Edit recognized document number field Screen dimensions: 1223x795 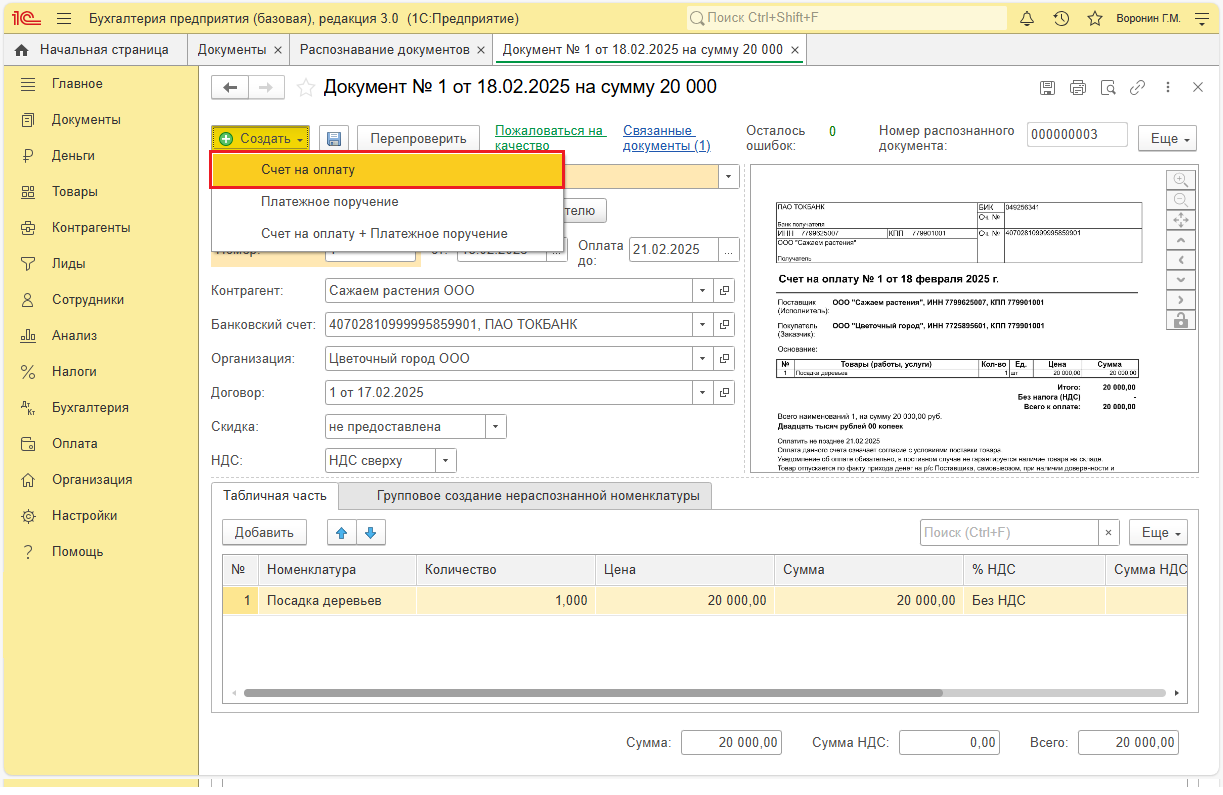(x=1077, y=135)
